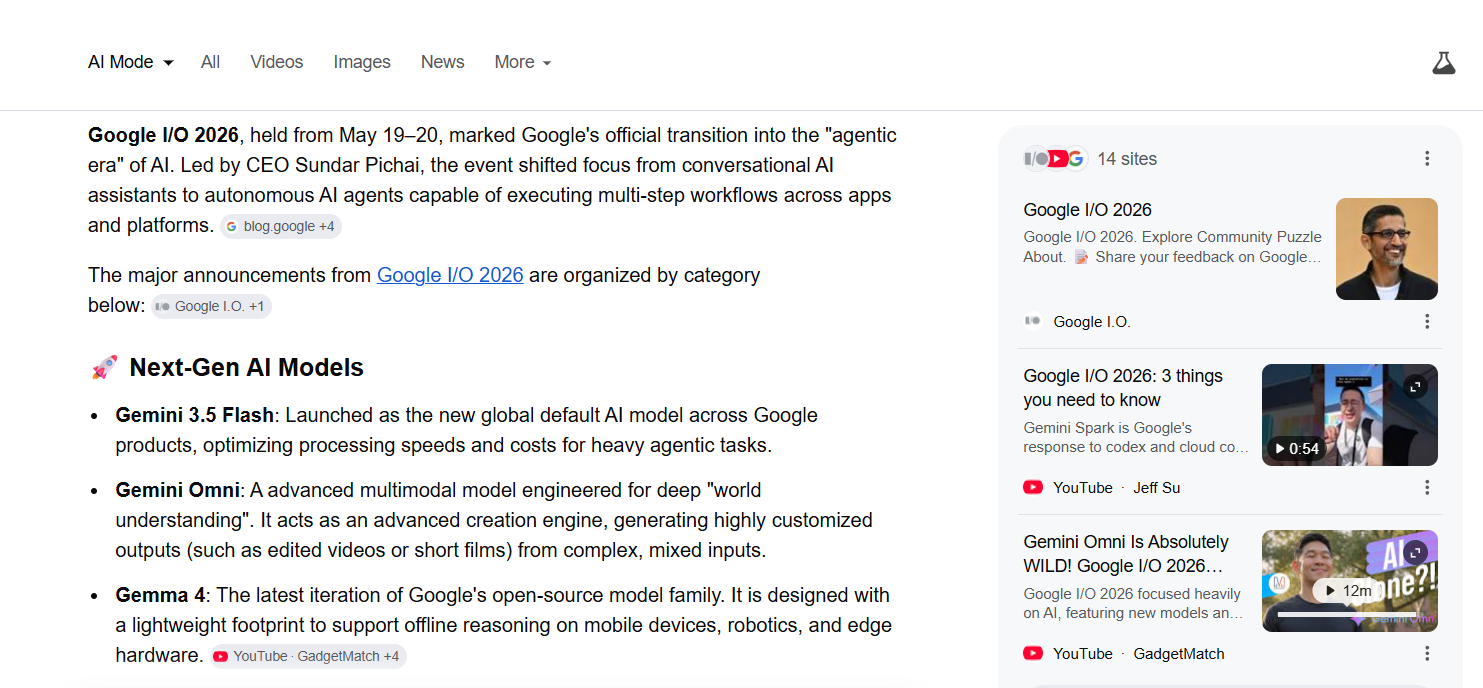
Task: Switch to the All tab
Action: click(x=210, y=62)
